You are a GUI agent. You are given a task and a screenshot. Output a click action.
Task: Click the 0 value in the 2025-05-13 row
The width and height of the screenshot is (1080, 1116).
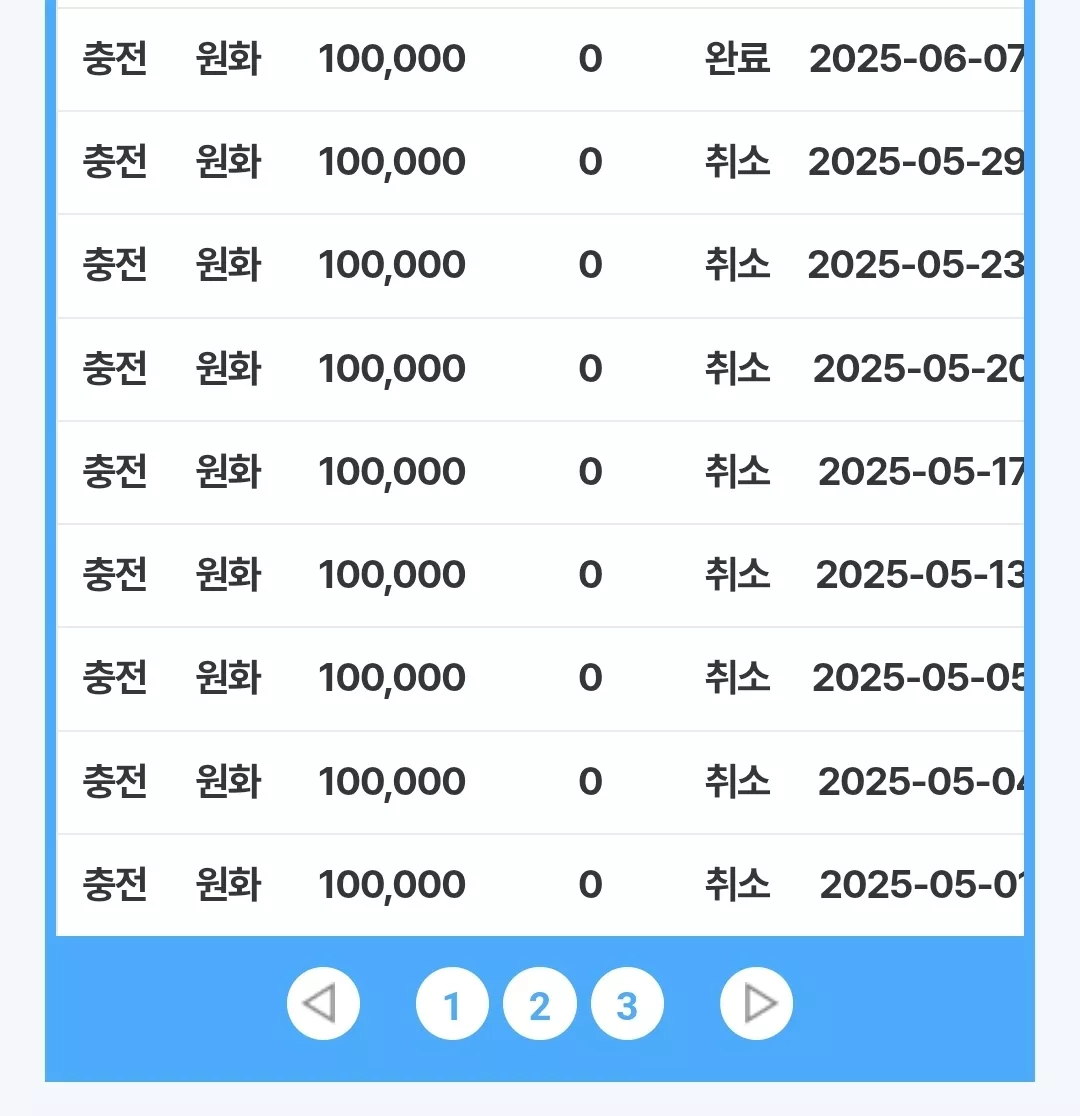pyautogui.click(x=590, y=575)
